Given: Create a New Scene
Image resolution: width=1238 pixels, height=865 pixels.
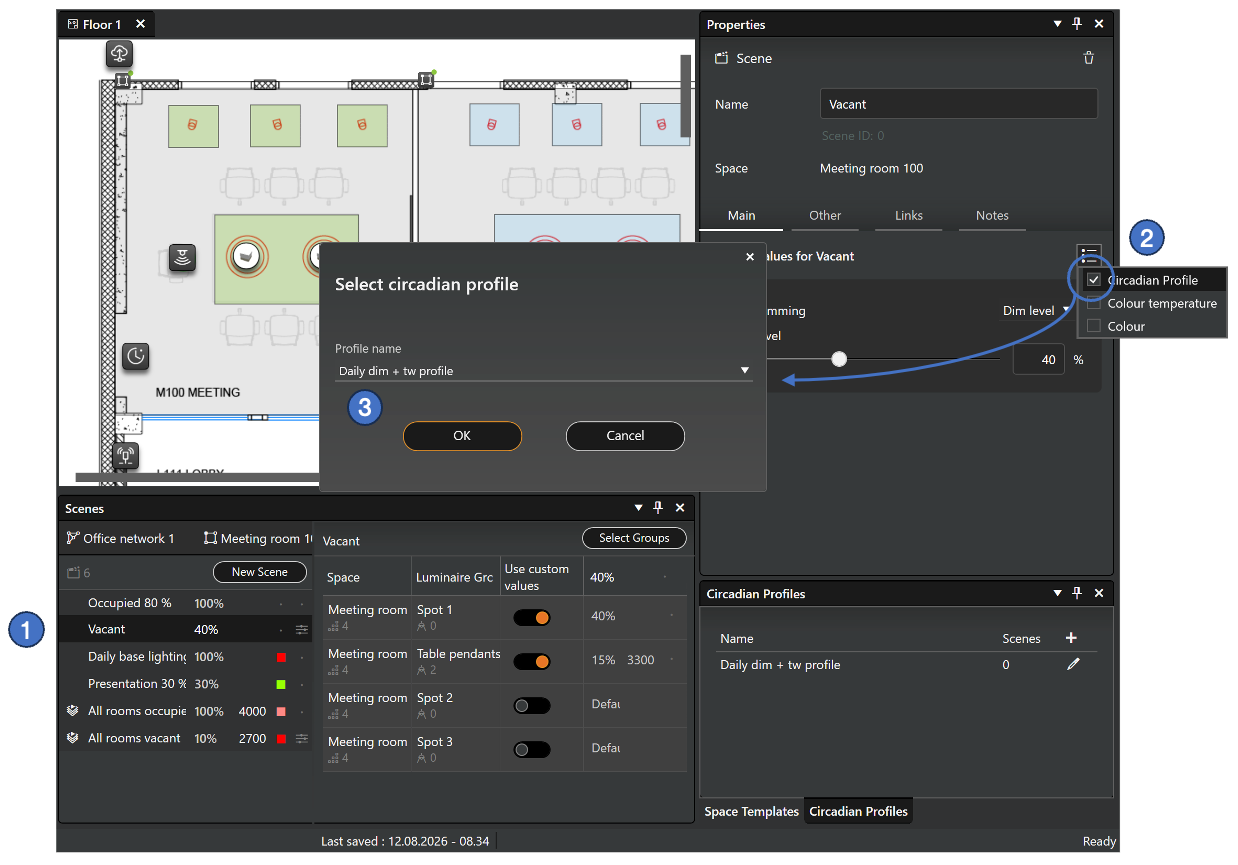Looking at the screenshot, I should point(260,572).
